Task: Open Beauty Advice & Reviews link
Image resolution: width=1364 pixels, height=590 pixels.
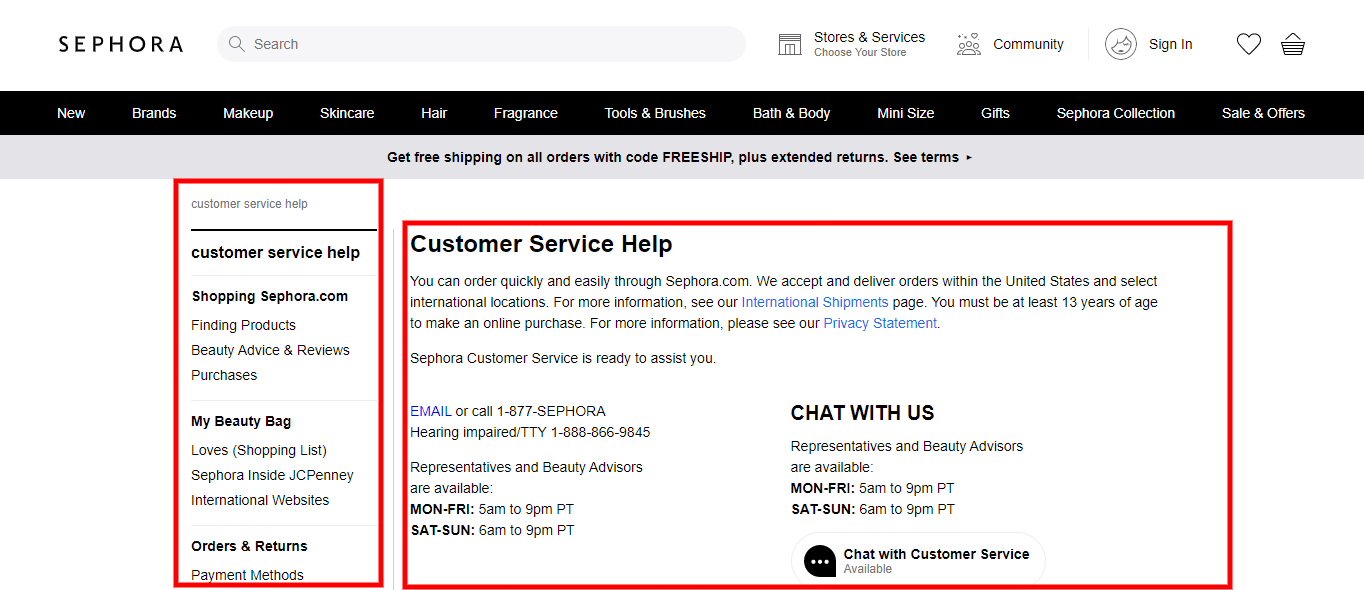Action: pyautogui.click(x=270, y=350)
